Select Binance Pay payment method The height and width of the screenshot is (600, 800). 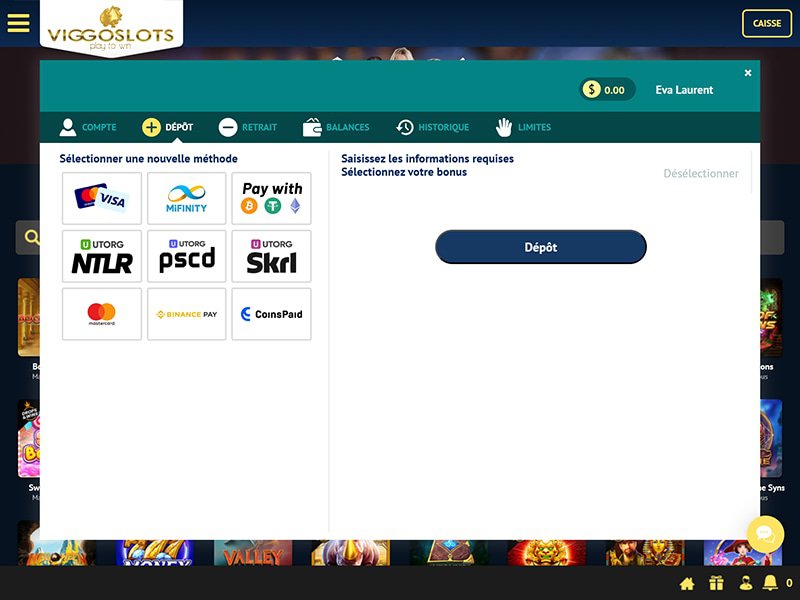click(186, 314)
